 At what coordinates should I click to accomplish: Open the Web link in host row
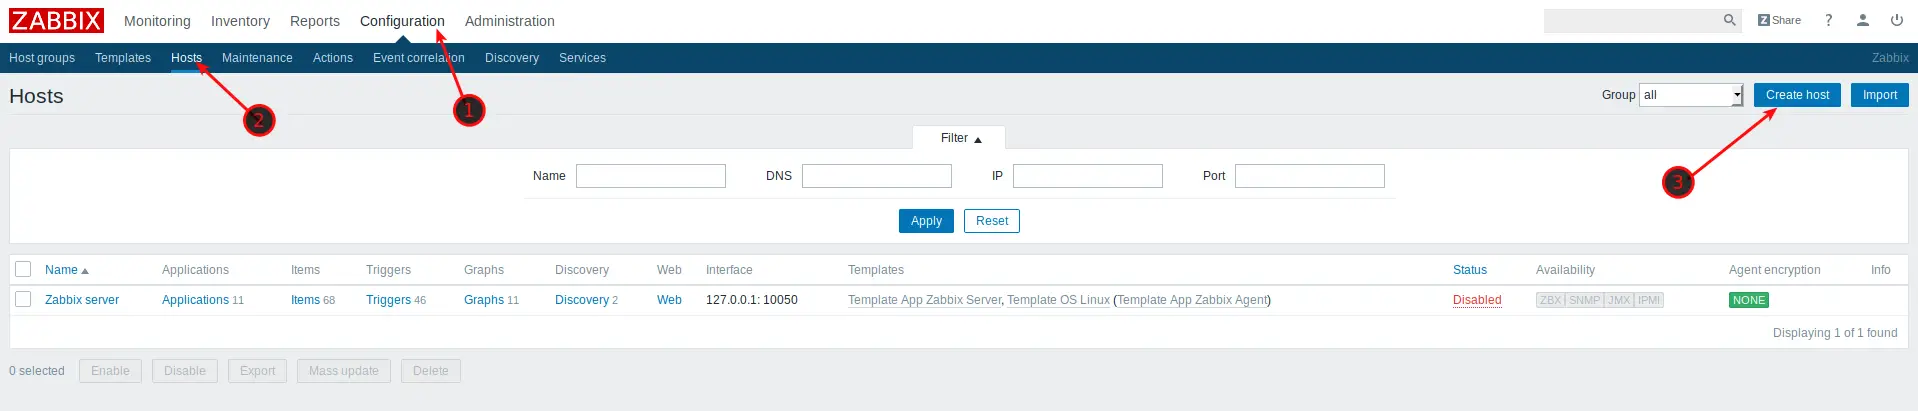coord(669,300)
